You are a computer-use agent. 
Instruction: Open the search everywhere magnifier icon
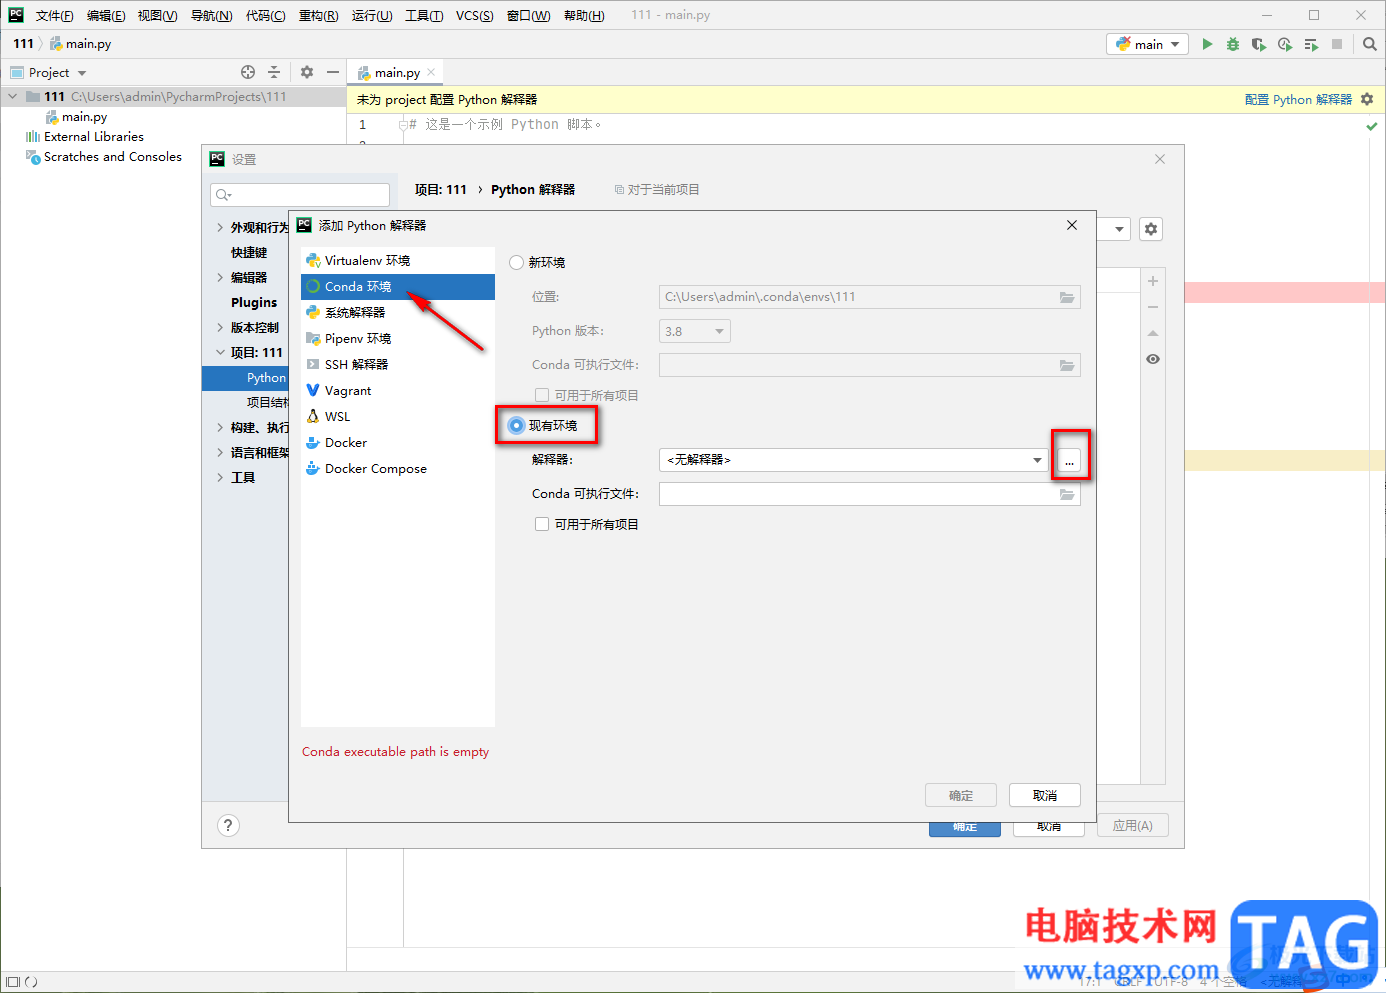[x=1370, y=44]
